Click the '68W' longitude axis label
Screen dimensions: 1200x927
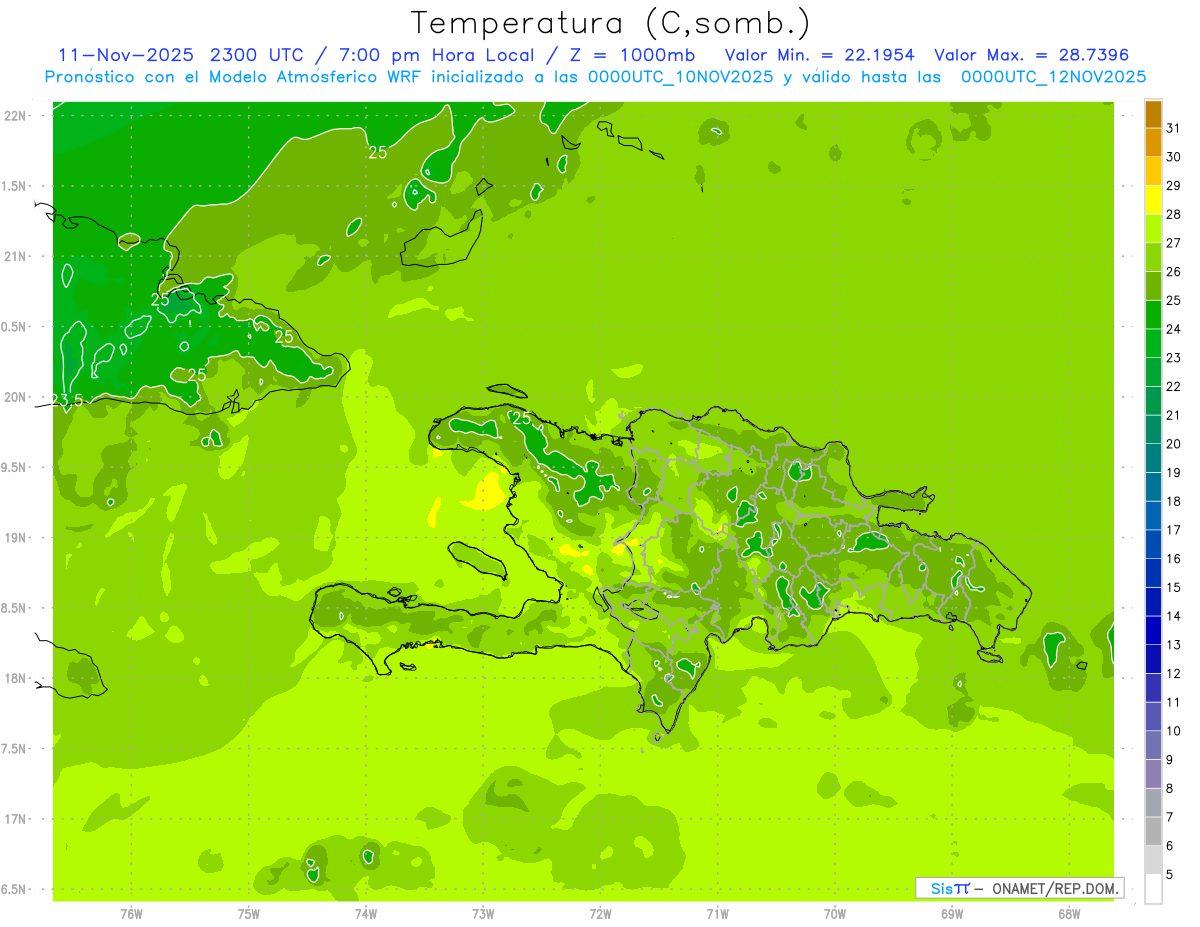(x=1069, y=914)
